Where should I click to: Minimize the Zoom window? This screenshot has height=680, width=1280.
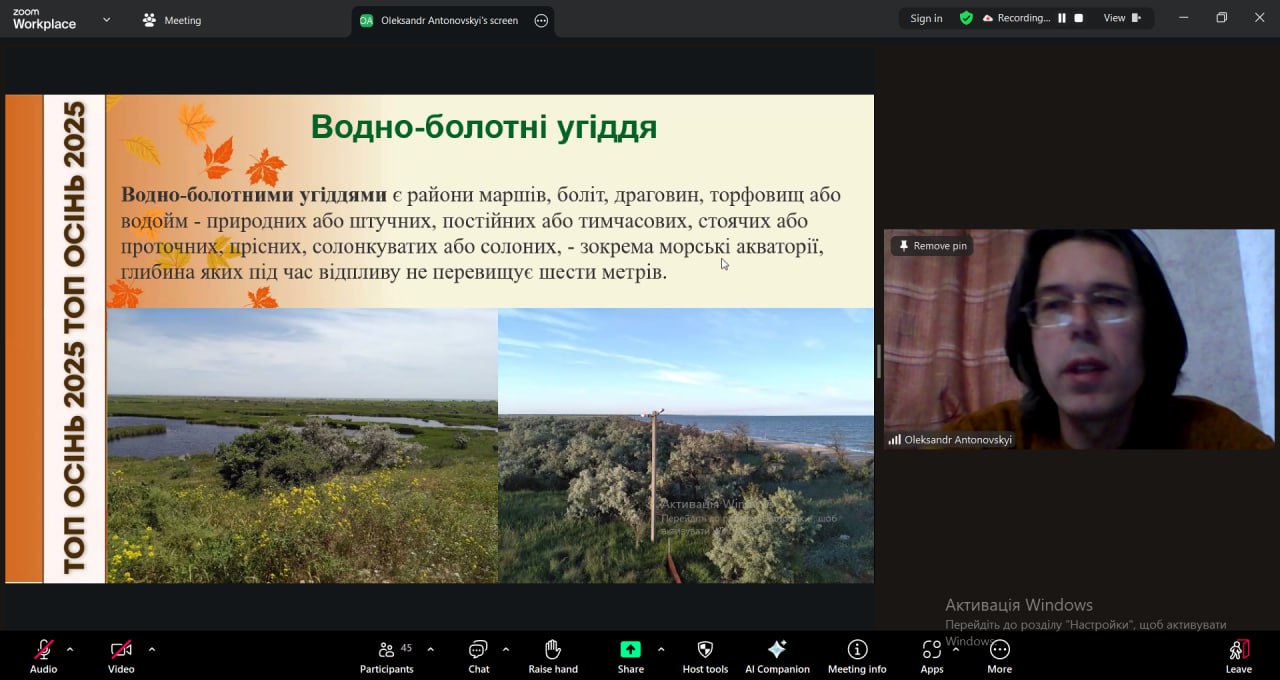(1184, 18)
